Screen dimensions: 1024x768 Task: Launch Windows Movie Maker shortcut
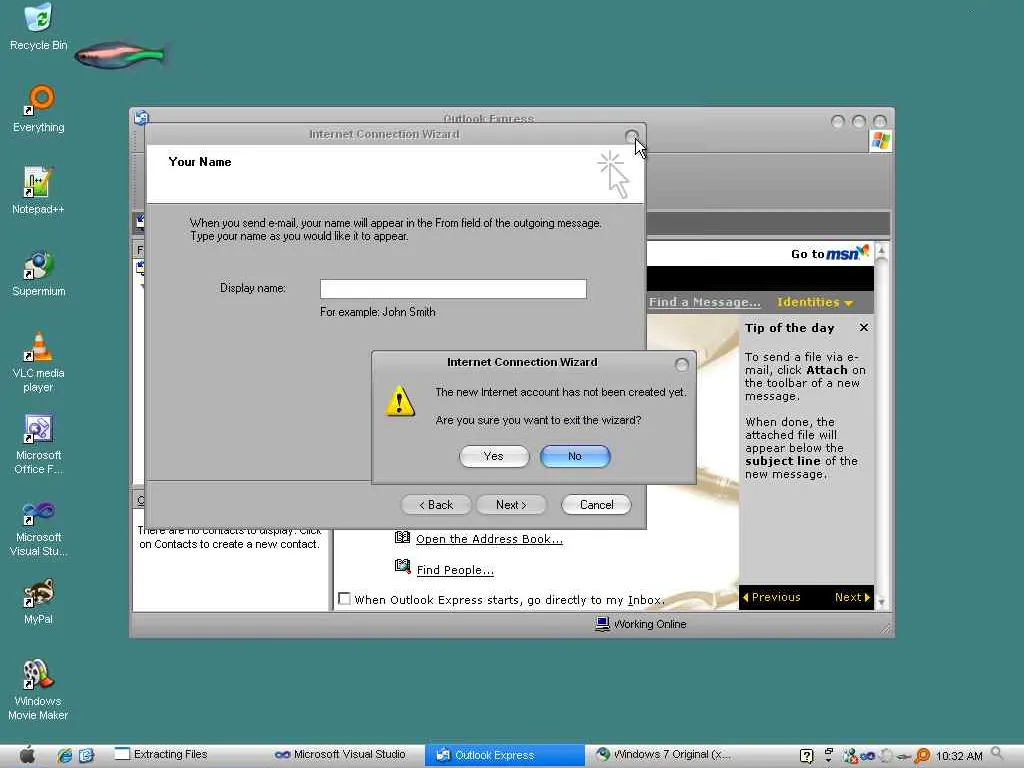click(x=38, y=690)
